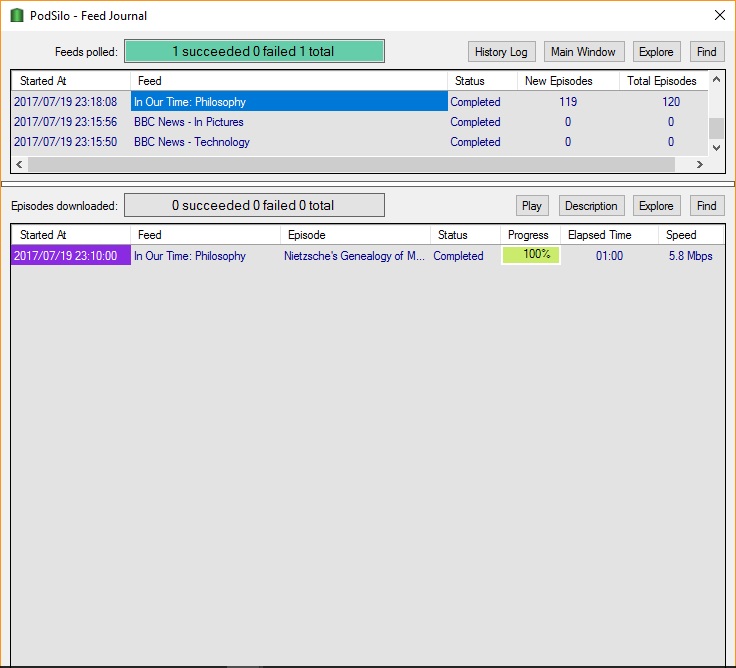The height and width of the screenshot is (668, 736).
Task: Open the History Log
Action: (501, 52)
